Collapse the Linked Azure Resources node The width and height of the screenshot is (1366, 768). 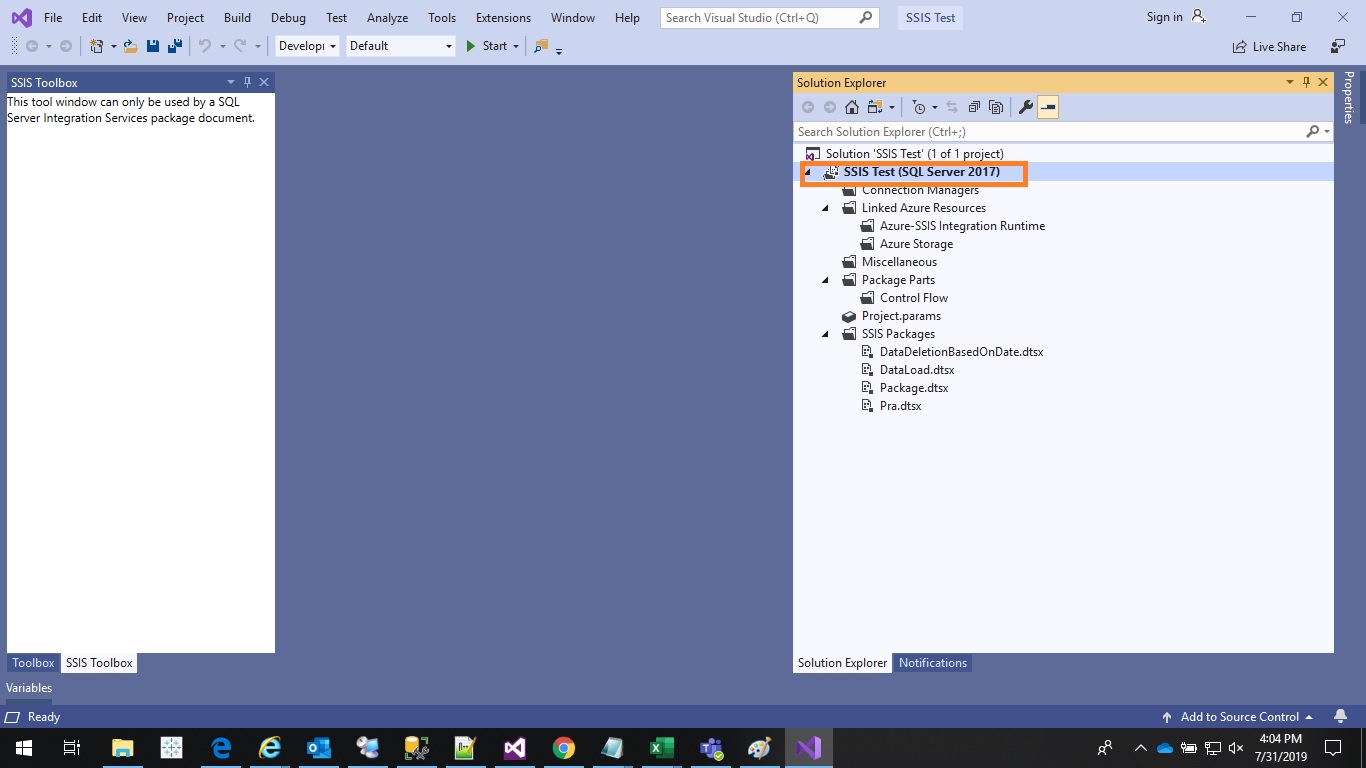coord(825,207)
